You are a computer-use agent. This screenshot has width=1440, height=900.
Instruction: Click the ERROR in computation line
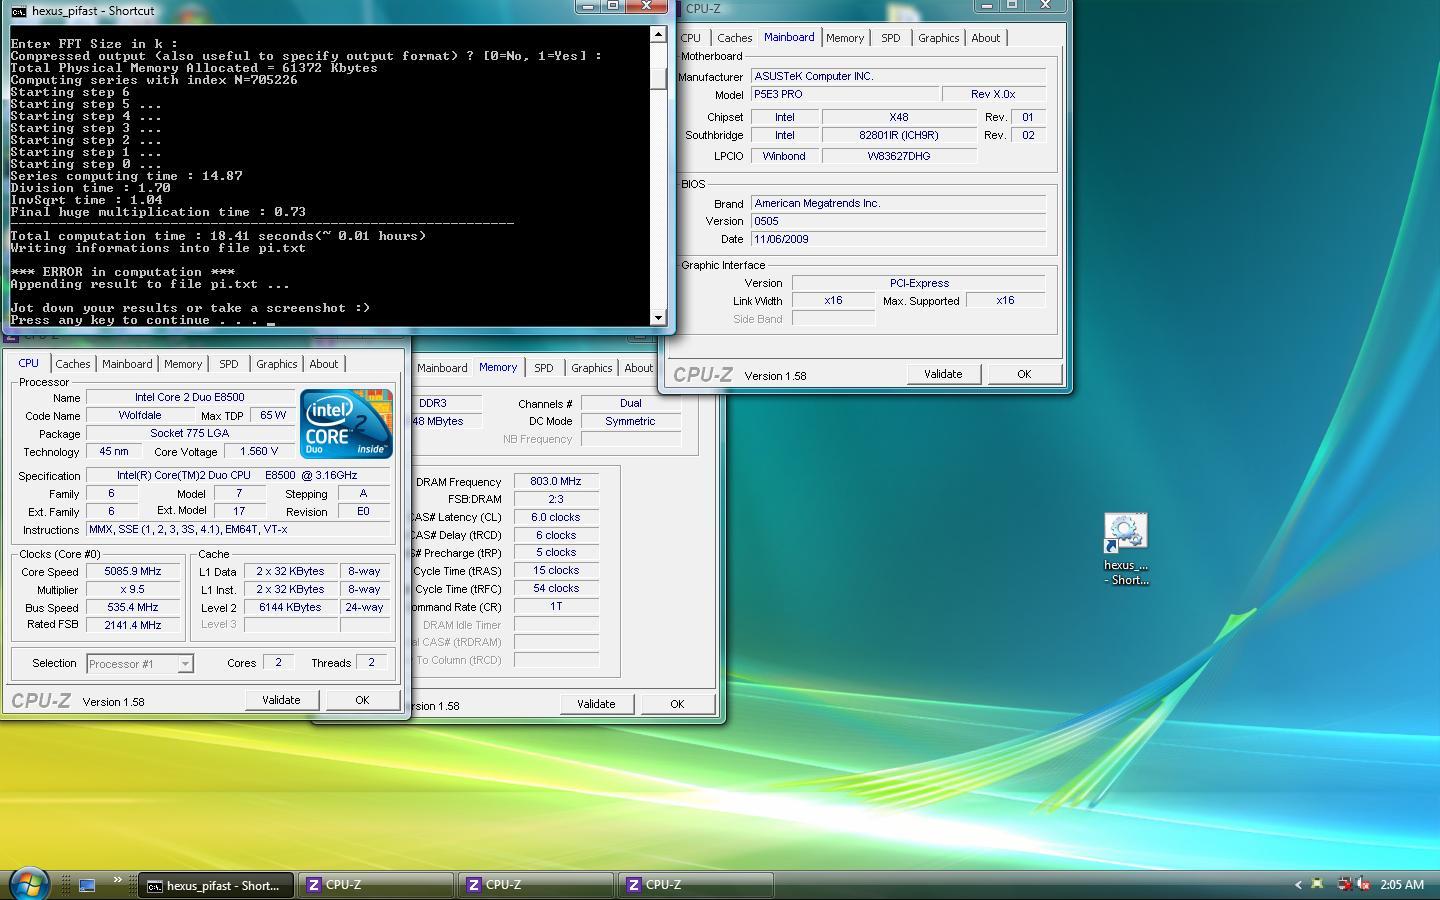point(123,272)
